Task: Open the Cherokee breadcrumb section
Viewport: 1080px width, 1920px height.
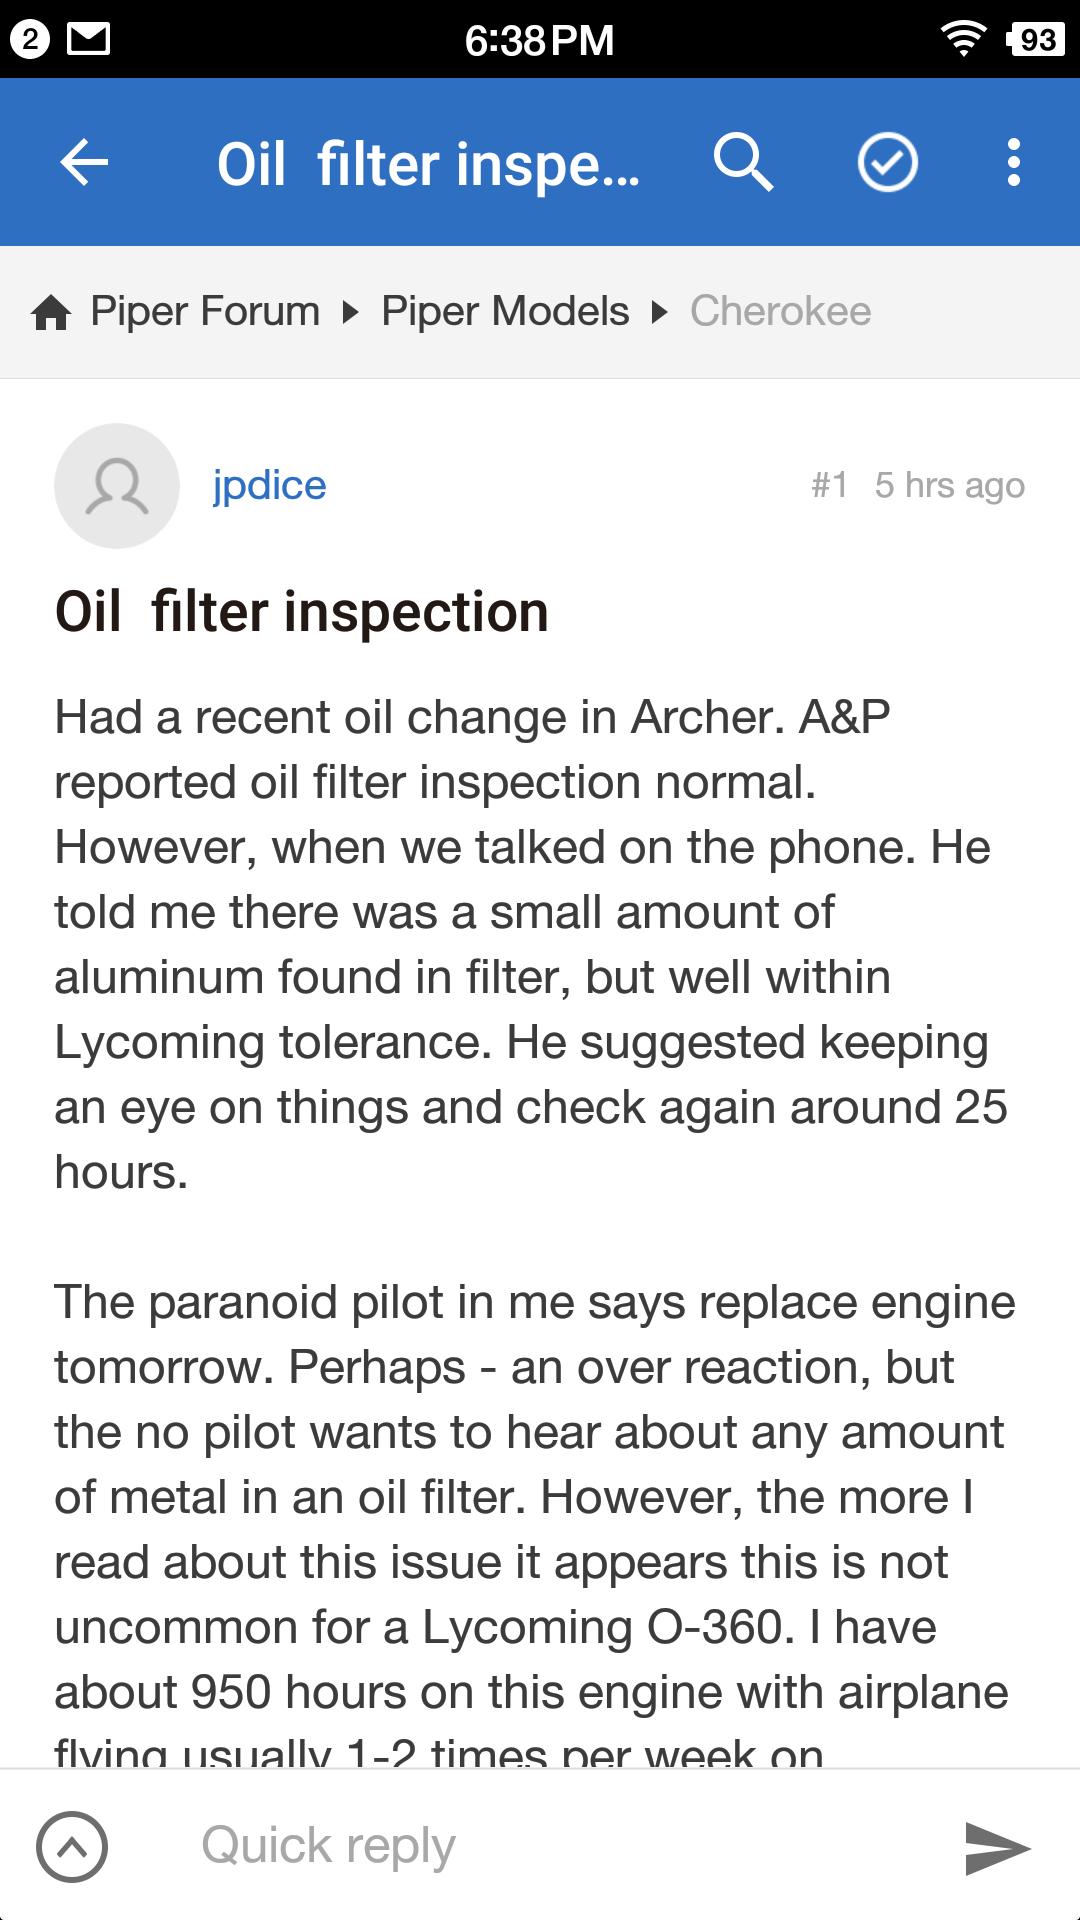Action: click(782, 311)
